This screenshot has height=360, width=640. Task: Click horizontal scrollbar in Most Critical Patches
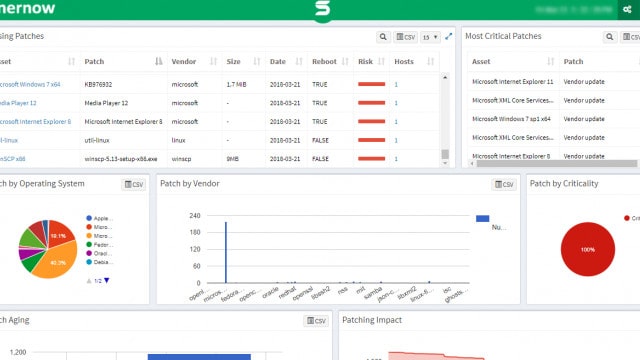coord(556,164)
